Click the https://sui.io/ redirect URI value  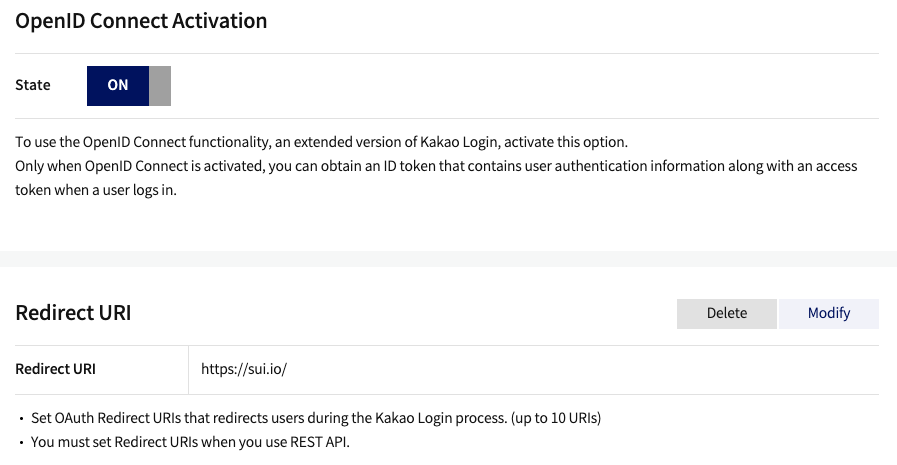(x=244, y=369)
